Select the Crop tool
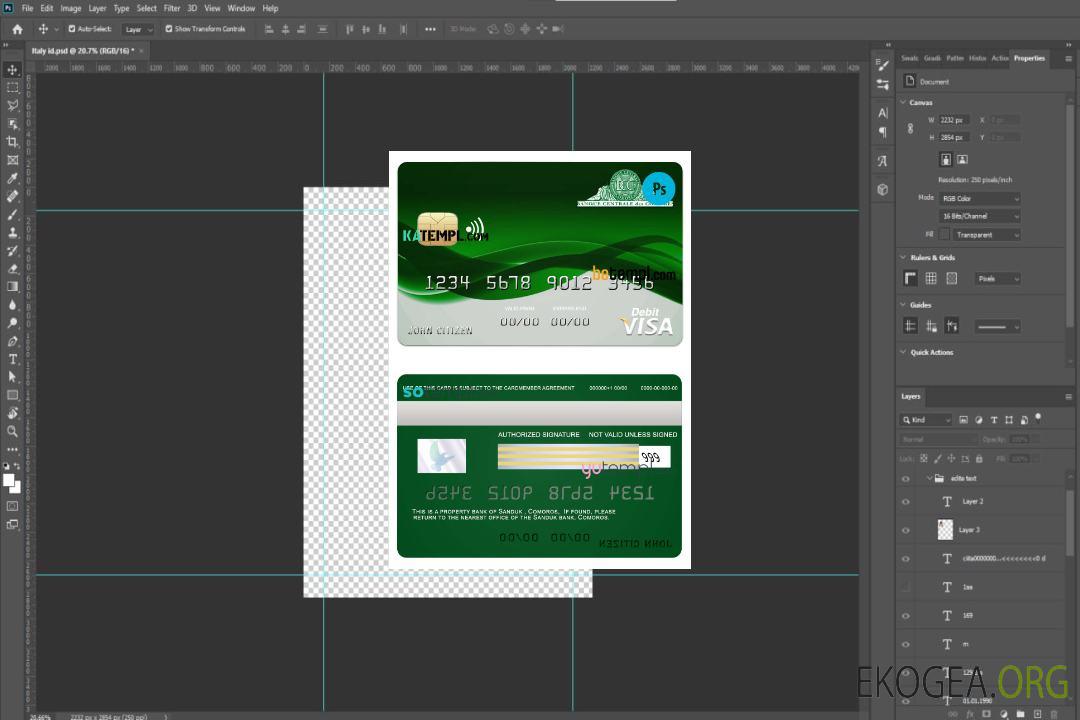The height and width of the screenshot is (720, 1080). (x=12, y=142)
